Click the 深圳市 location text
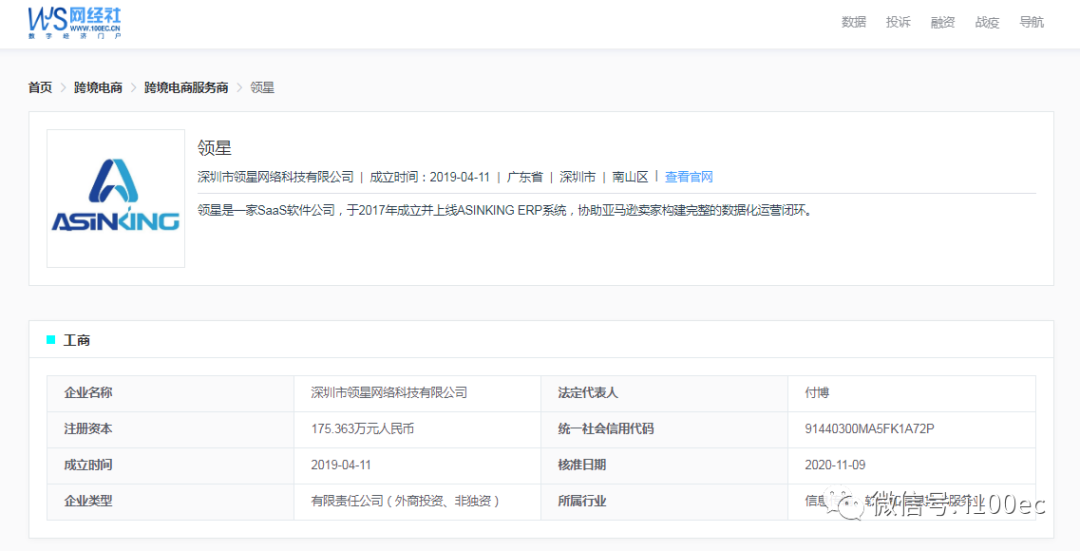The width and height of the screenshot is (1080, 551). (x=578, y=177)
